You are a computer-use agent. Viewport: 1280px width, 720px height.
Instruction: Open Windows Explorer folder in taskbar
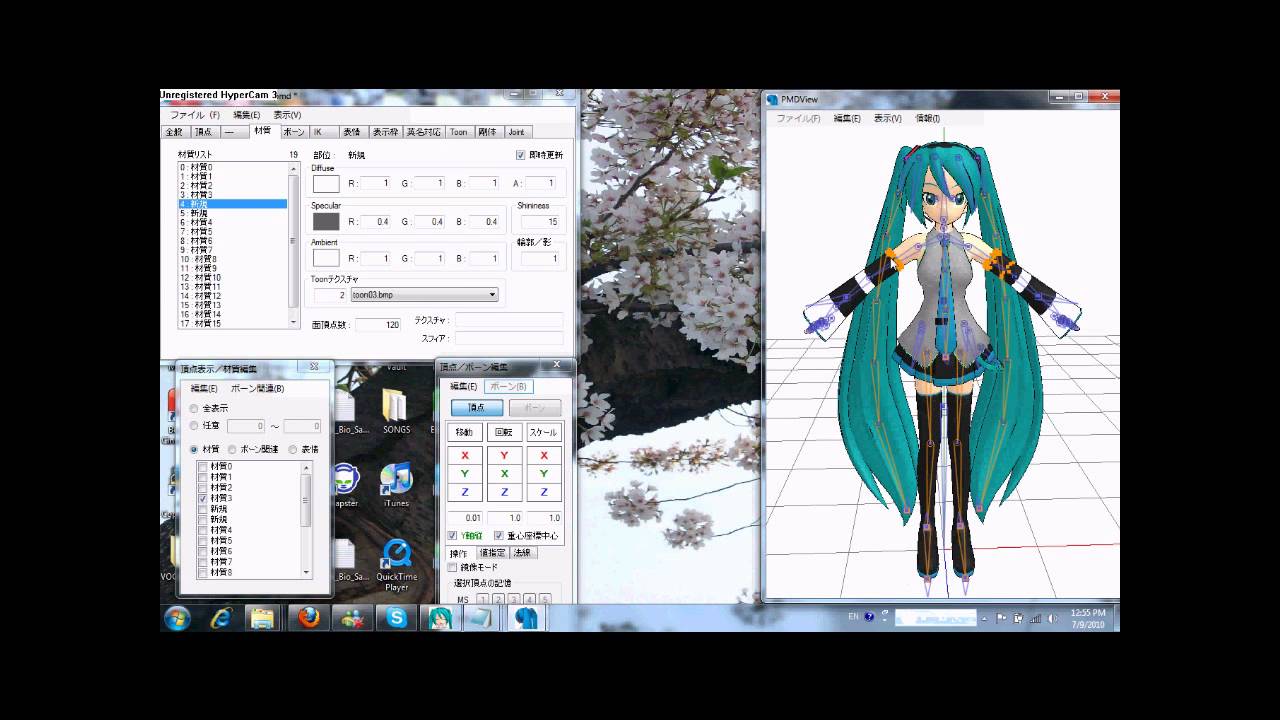tap(262, 618)
